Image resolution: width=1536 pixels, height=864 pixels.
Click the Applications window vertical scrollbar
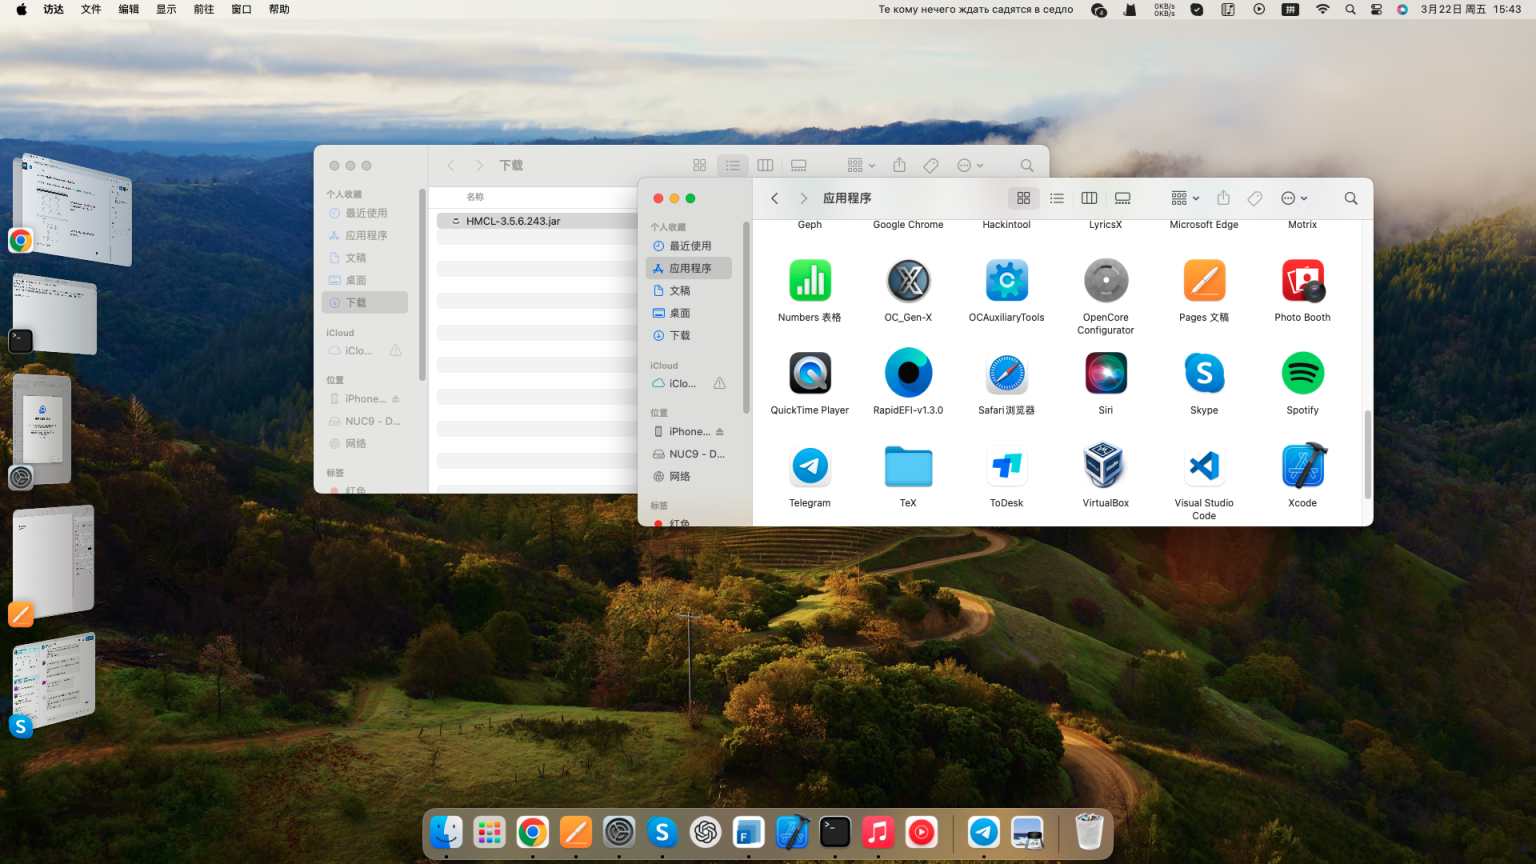(1367, 455)
